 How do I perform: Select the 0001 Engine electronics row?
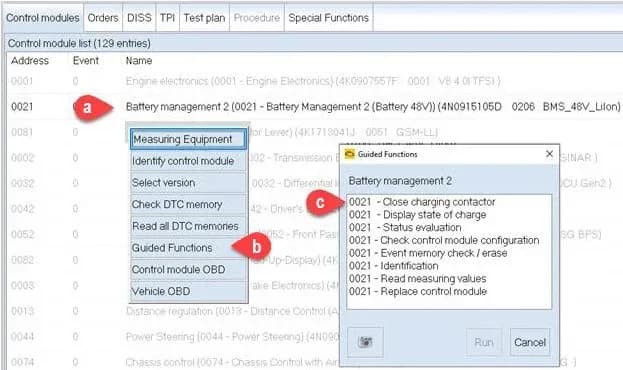pos(314,81)
